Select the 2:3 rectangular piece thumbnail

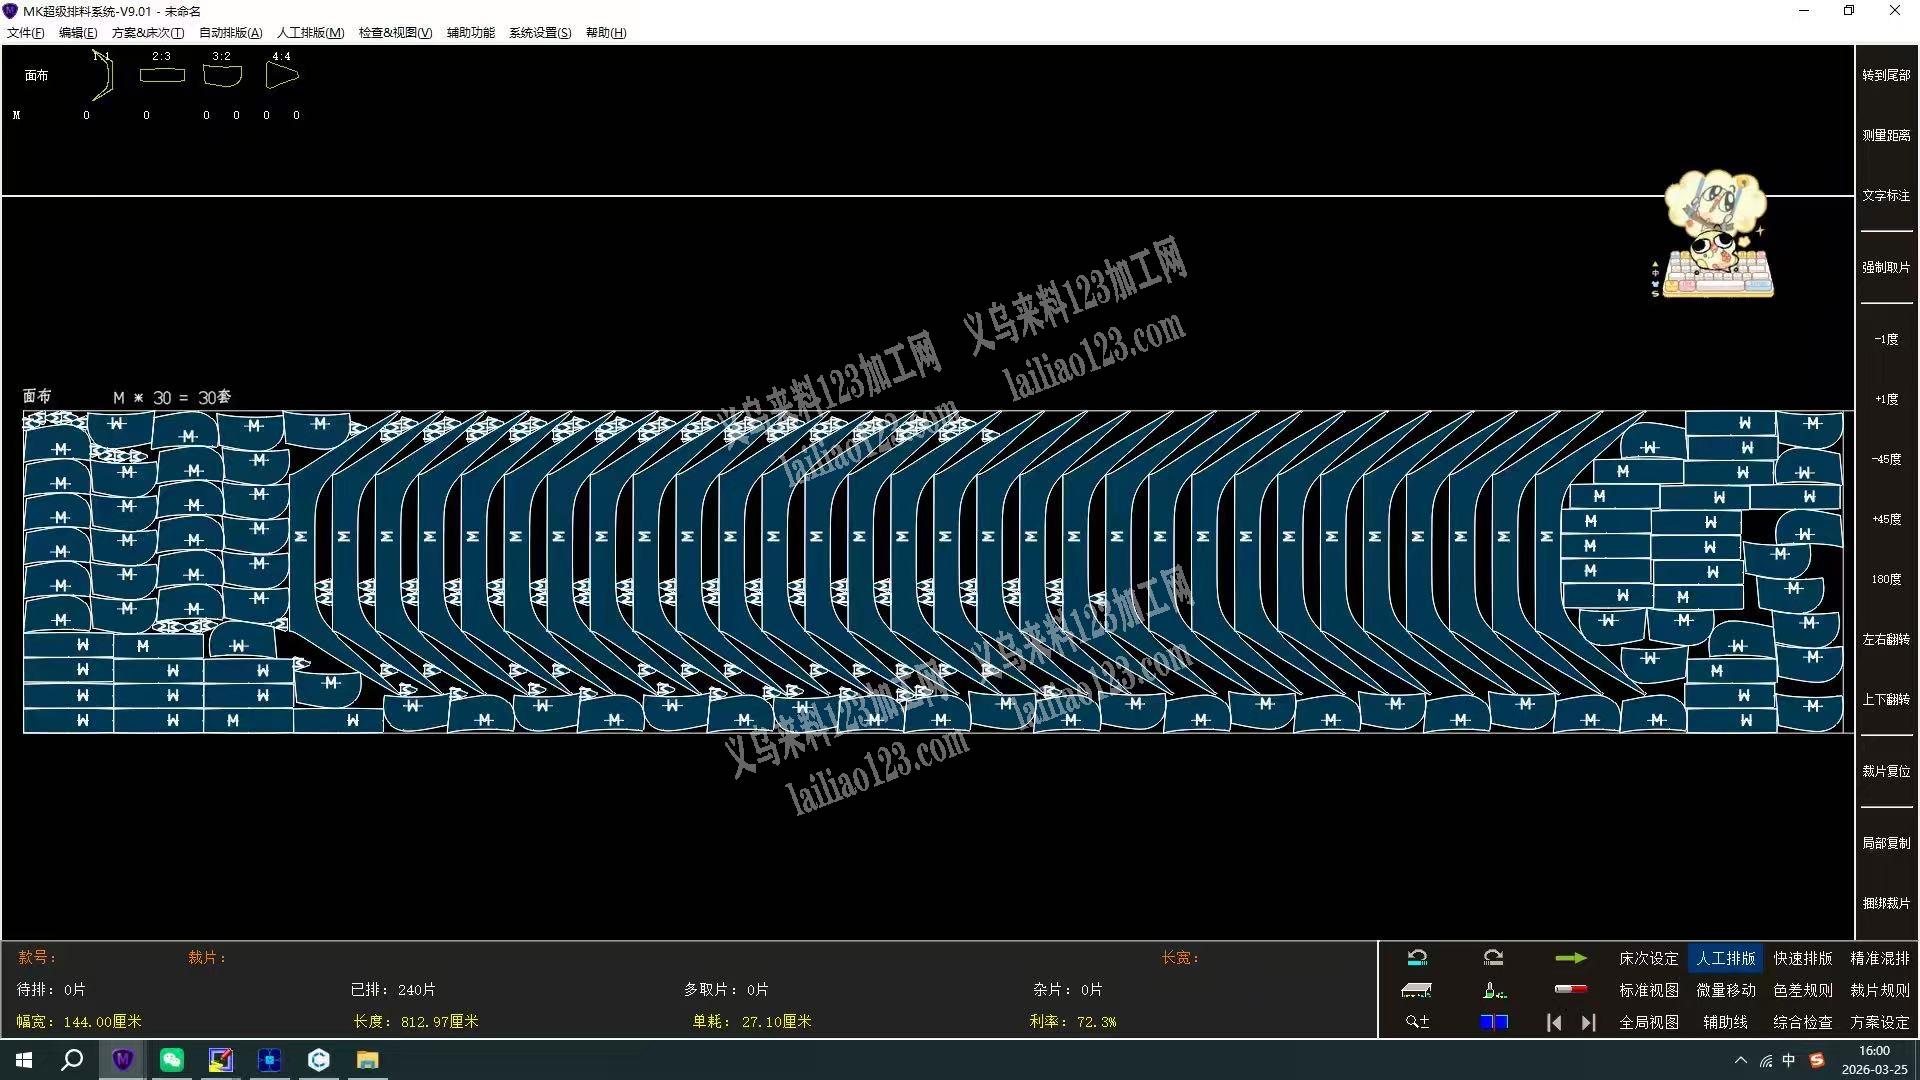click(162, 75)
